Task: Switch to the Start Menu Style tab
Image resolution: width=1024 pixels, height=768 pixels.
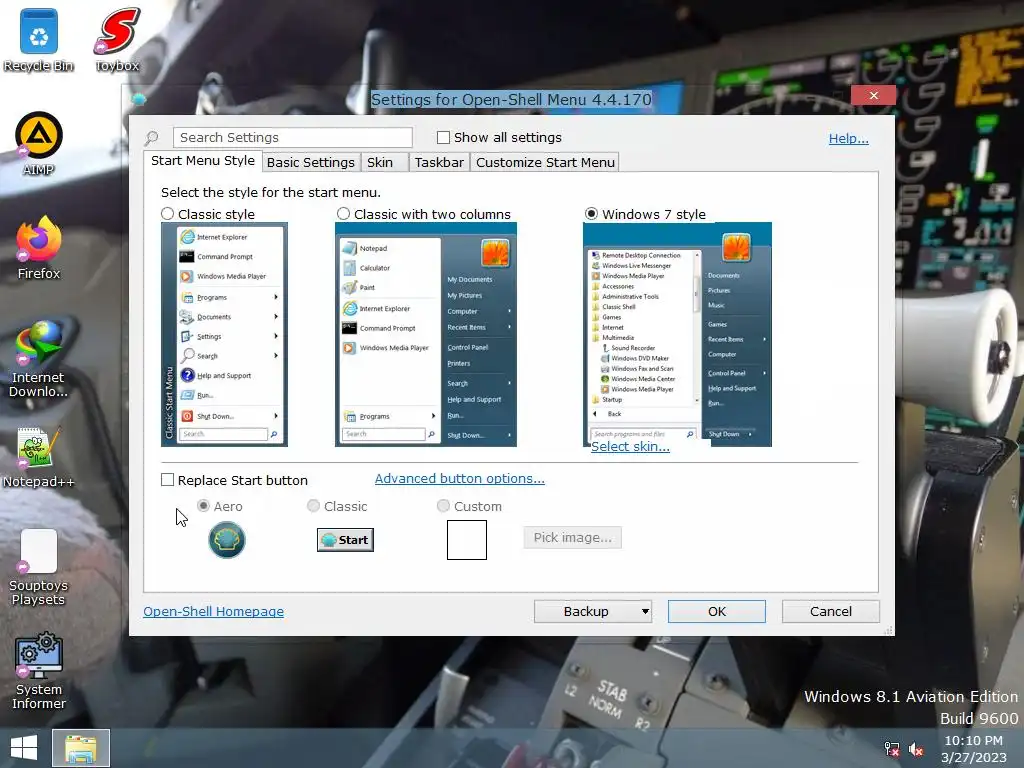Action: click(202, 161)
